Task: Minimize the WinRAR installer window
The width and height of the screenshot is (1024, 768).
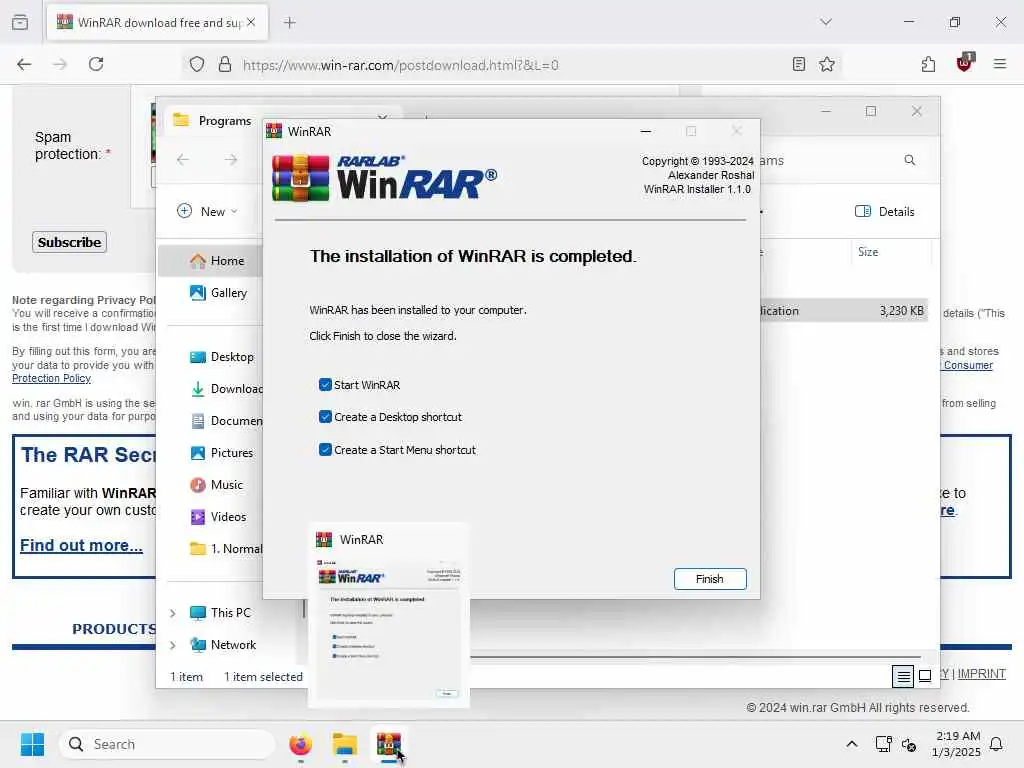Action: (x=646, y=131)
